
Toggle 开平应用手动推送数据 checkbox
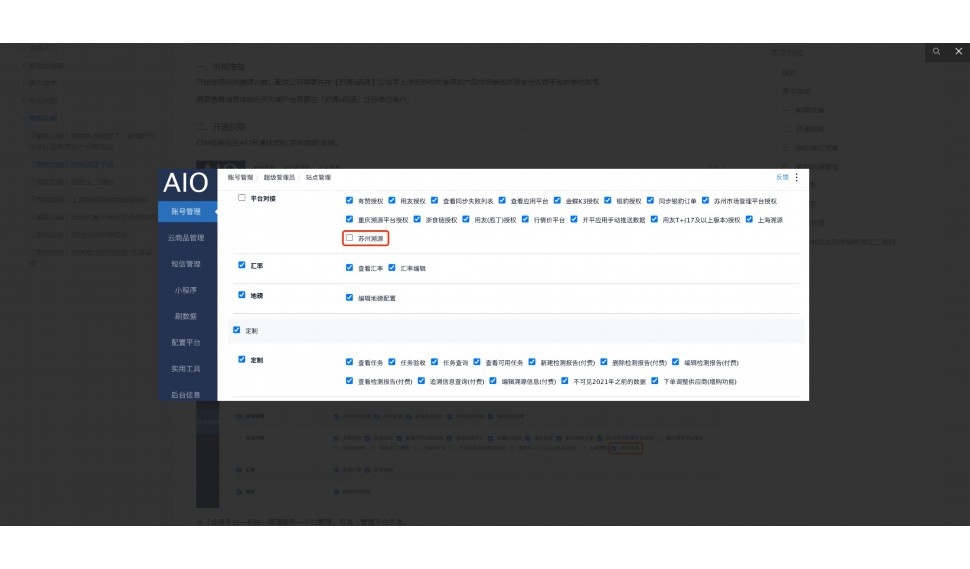573,219
